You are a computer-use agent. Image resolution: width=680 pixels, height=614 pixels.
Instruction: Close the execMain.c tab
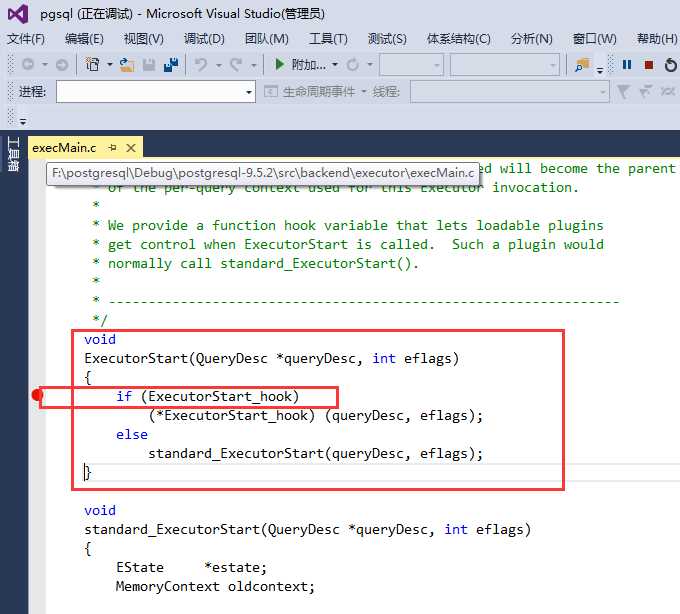(x=131, y=148)
